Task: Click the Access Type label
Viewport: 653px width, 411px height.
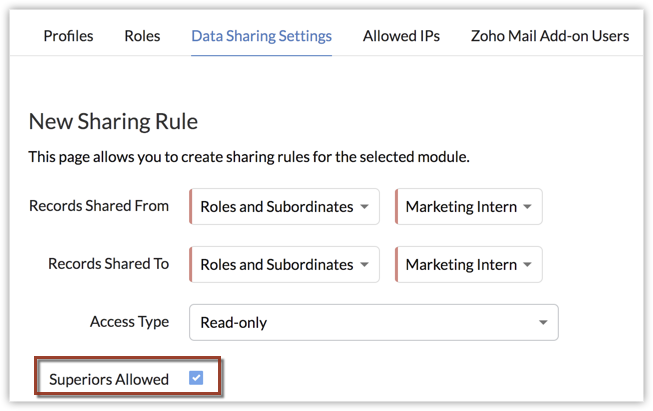Action: tap(129, 322)
